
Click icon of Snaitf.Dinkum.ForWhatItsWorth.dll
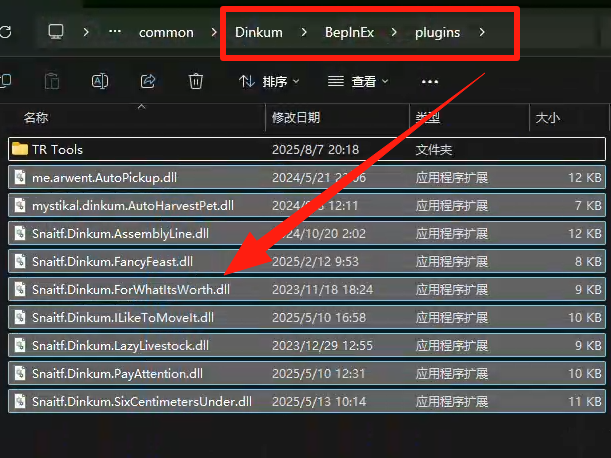click(x=20, y=289)
